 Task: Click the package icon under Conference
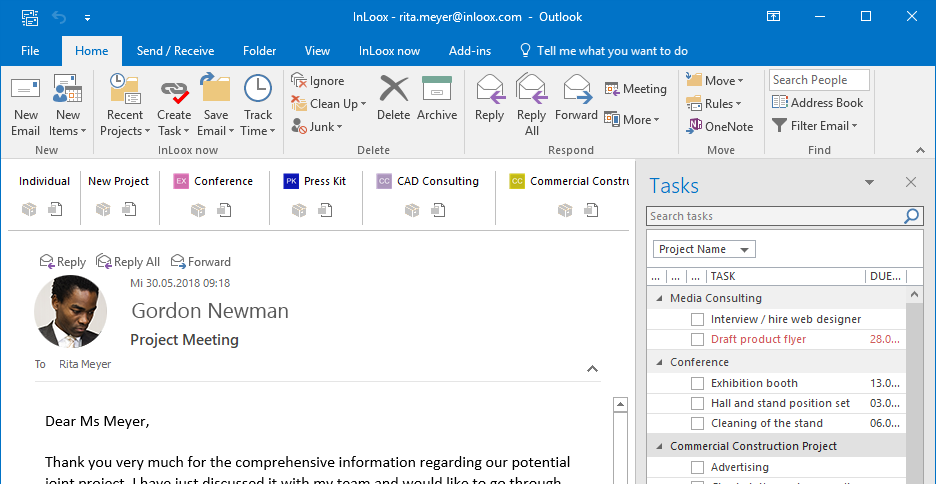pyautogui.click(x=198, y=210)
